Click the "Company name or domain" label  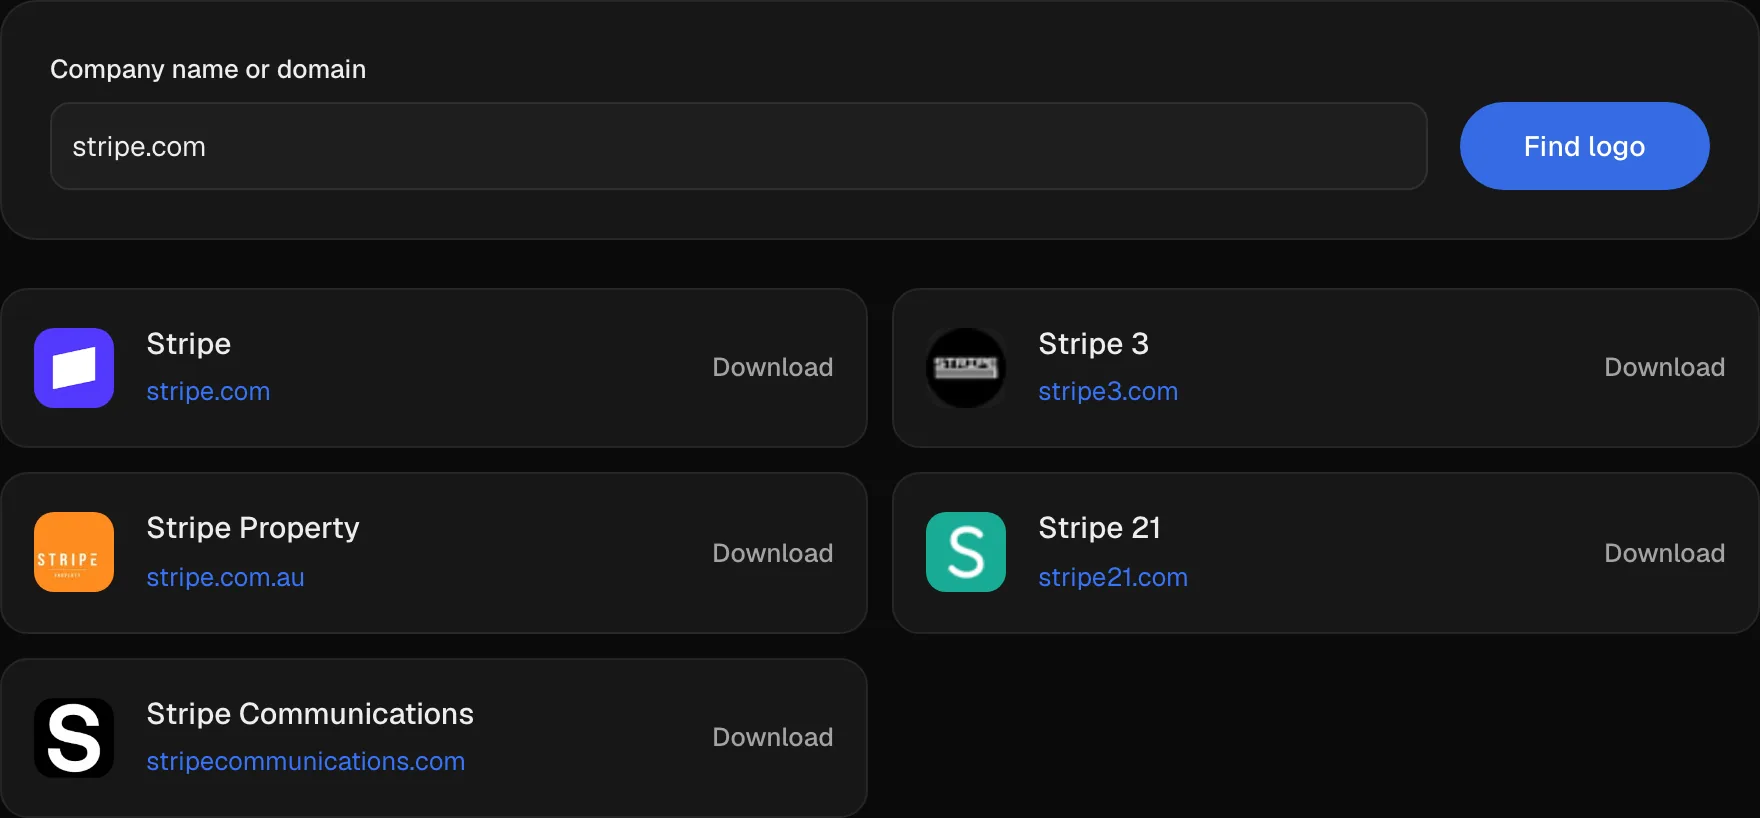click(208, 69)
